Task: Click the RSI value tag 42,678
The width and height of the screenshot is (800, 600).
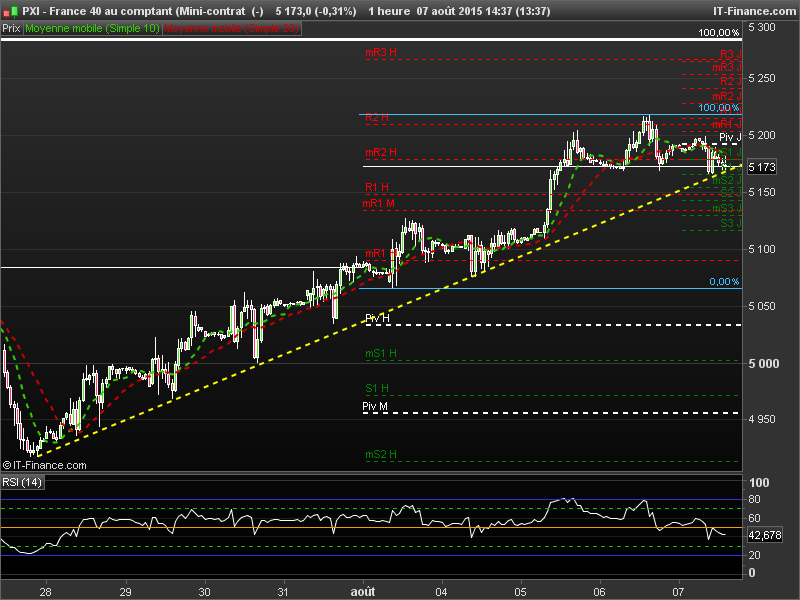Action: pos(765,535)
